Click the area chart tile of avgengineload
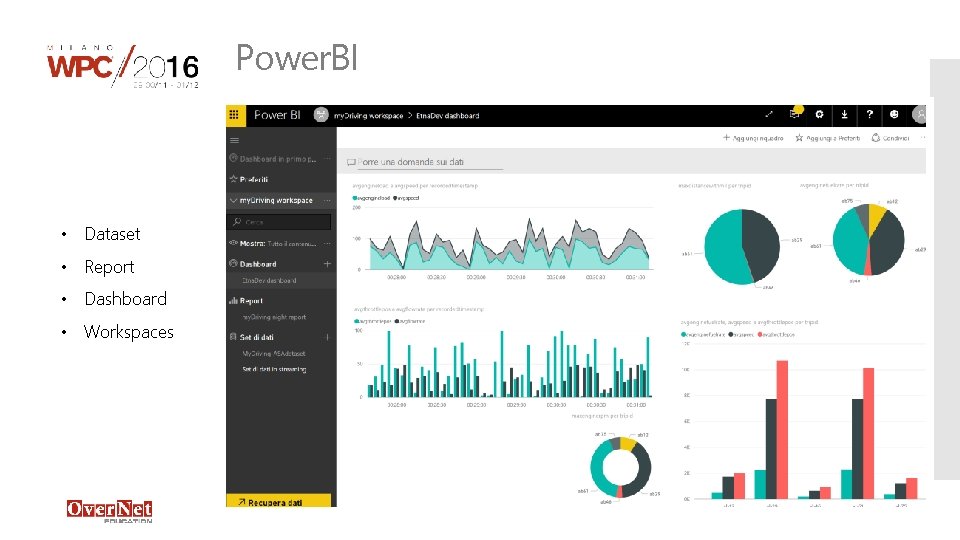The image size is (960, 540). (x=501, y=233)
